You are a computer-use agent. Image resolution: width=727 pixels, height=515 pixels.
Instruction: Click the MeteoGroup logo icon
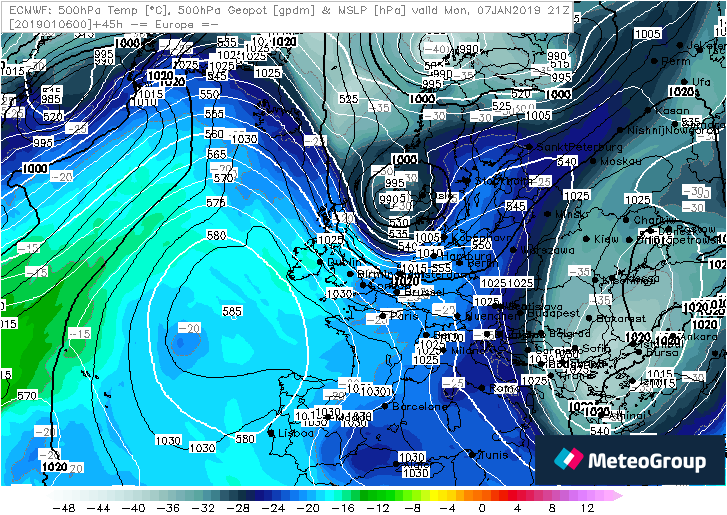pos(569,460)
